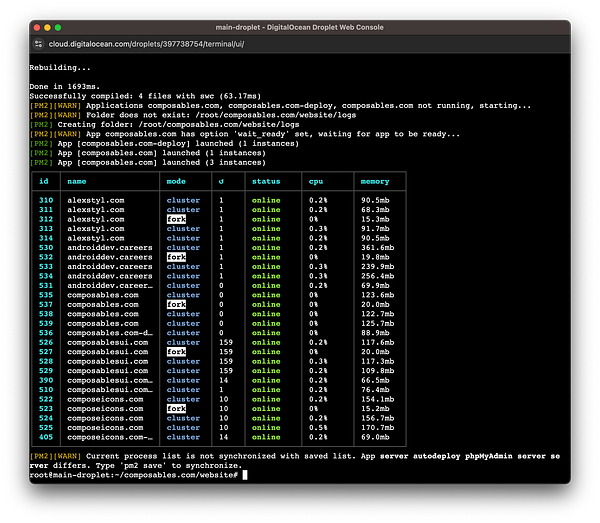The width and height of the screenshot is (600, 523).
Task: Click the restart count column icon
Action: click(x=219, y=181)
